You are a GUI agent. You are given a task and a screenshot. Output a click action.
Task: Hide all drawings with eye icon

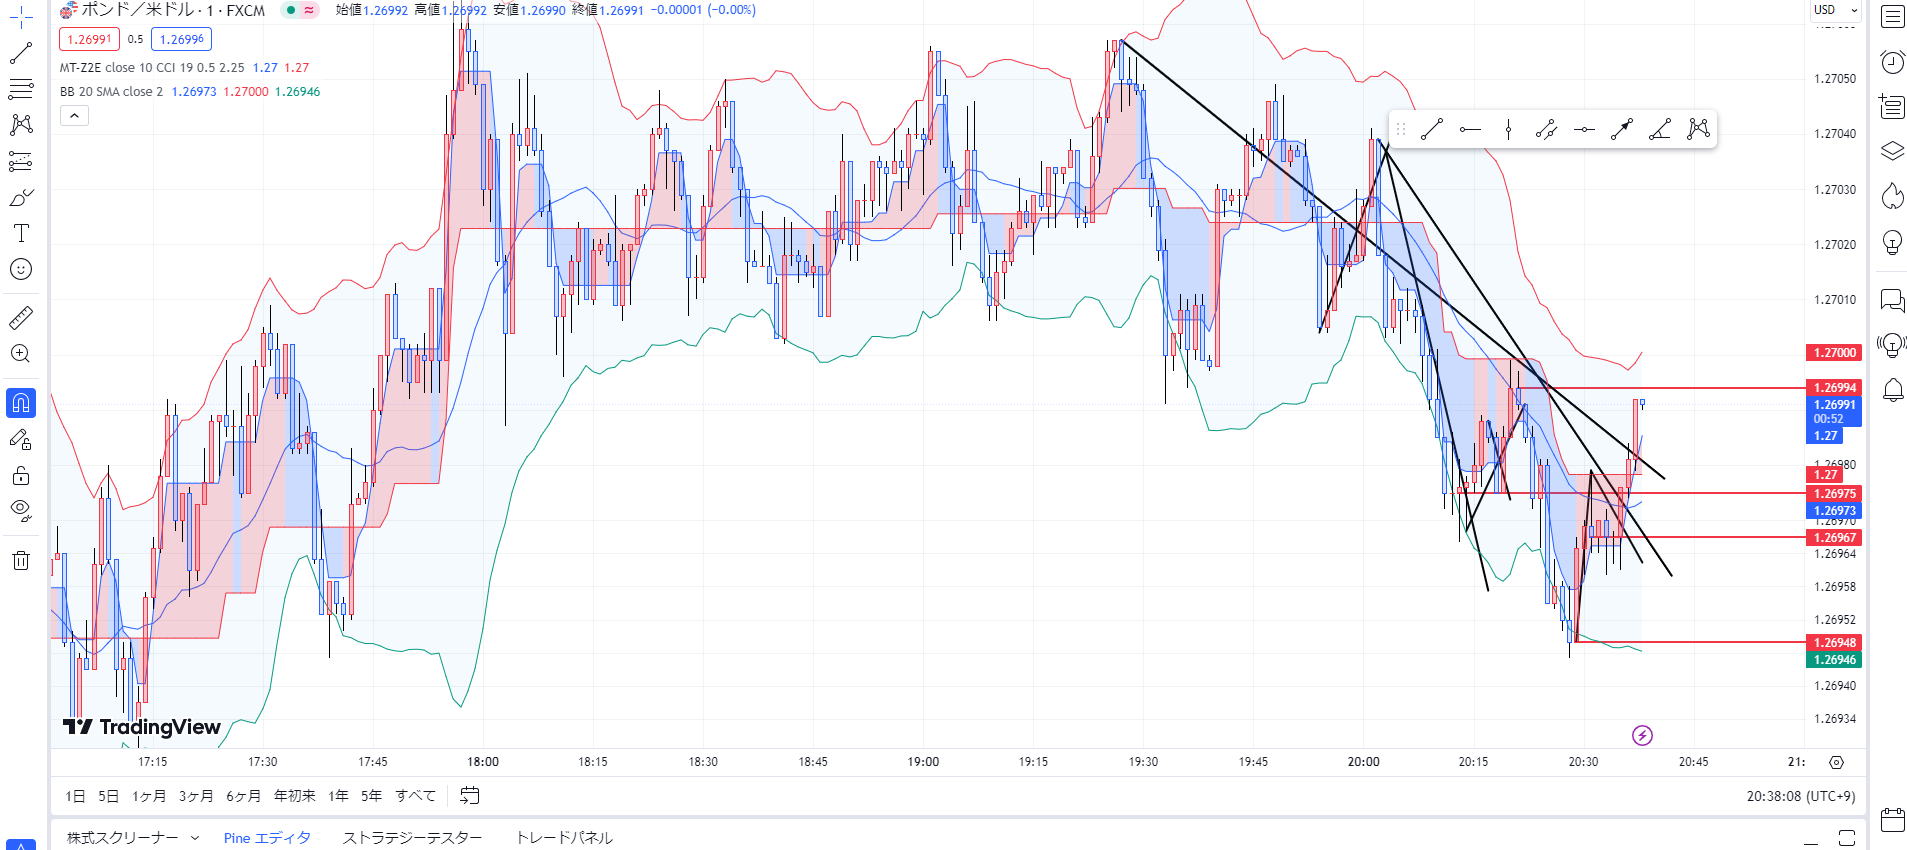pyautogui.click(x=21, y=510)
